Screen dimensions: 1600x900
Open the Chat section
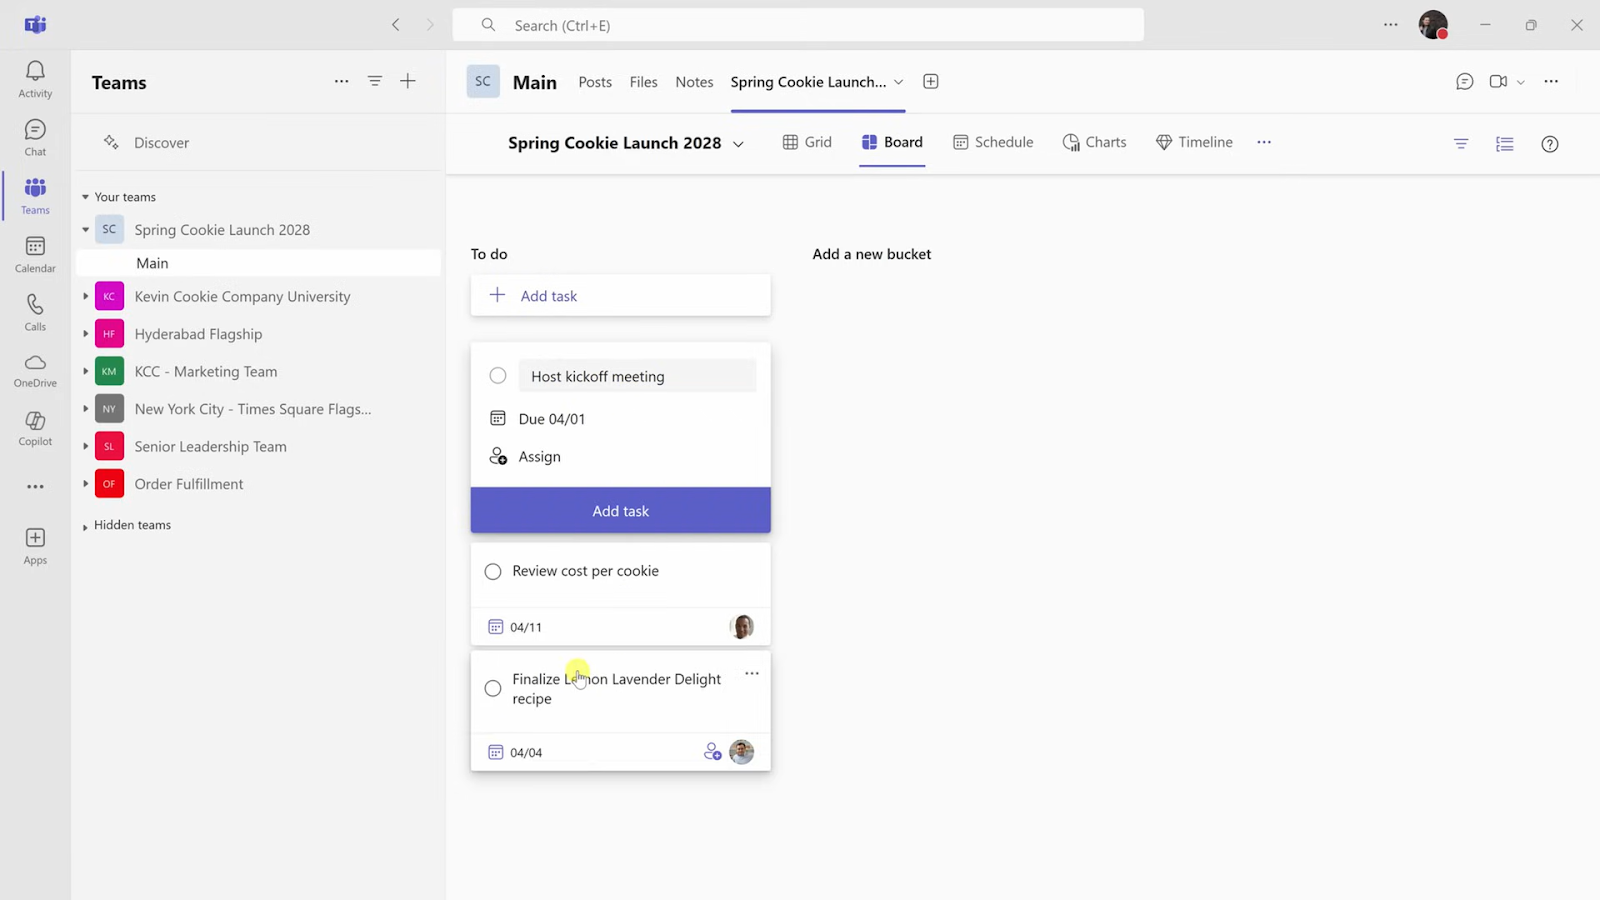click(x=35, y=138)
